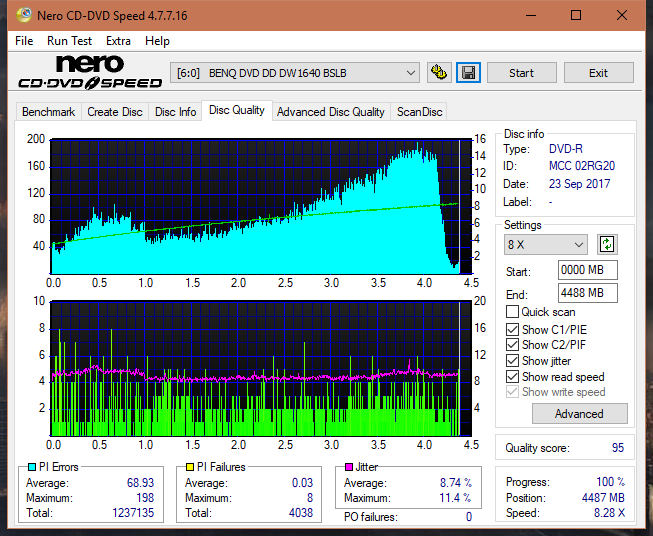Click PI Errors maximum 198

pyautogui.click(x=145, y=498)
